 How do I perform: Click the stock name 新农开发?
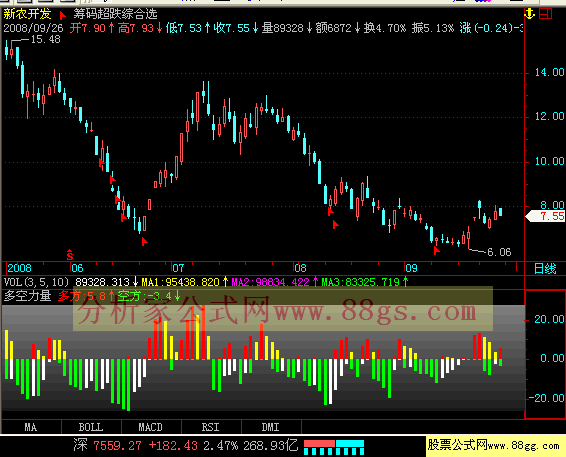(x=27, y=14)
